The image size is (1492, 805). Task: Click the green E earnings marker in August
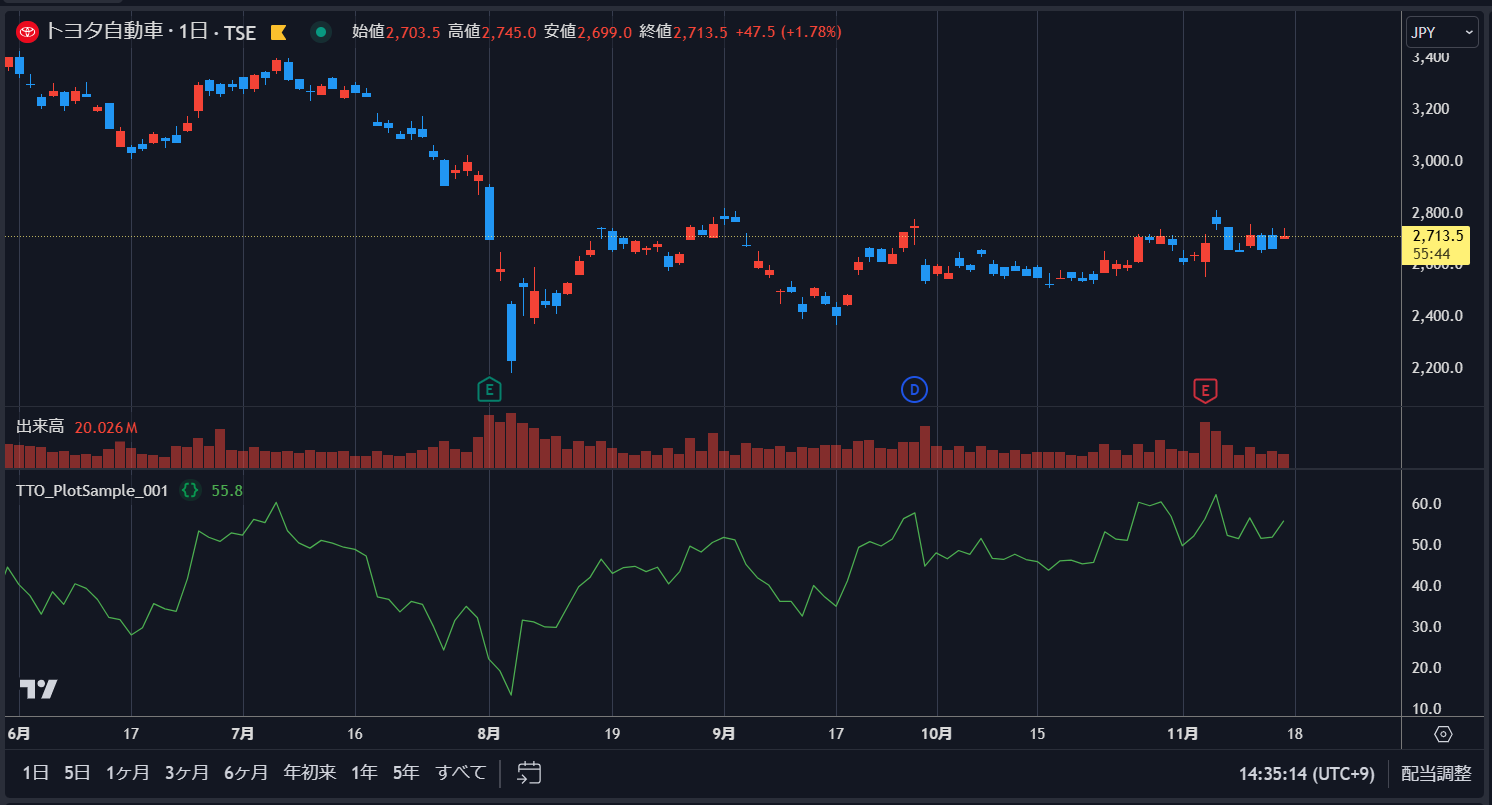(x=488, y=389)
